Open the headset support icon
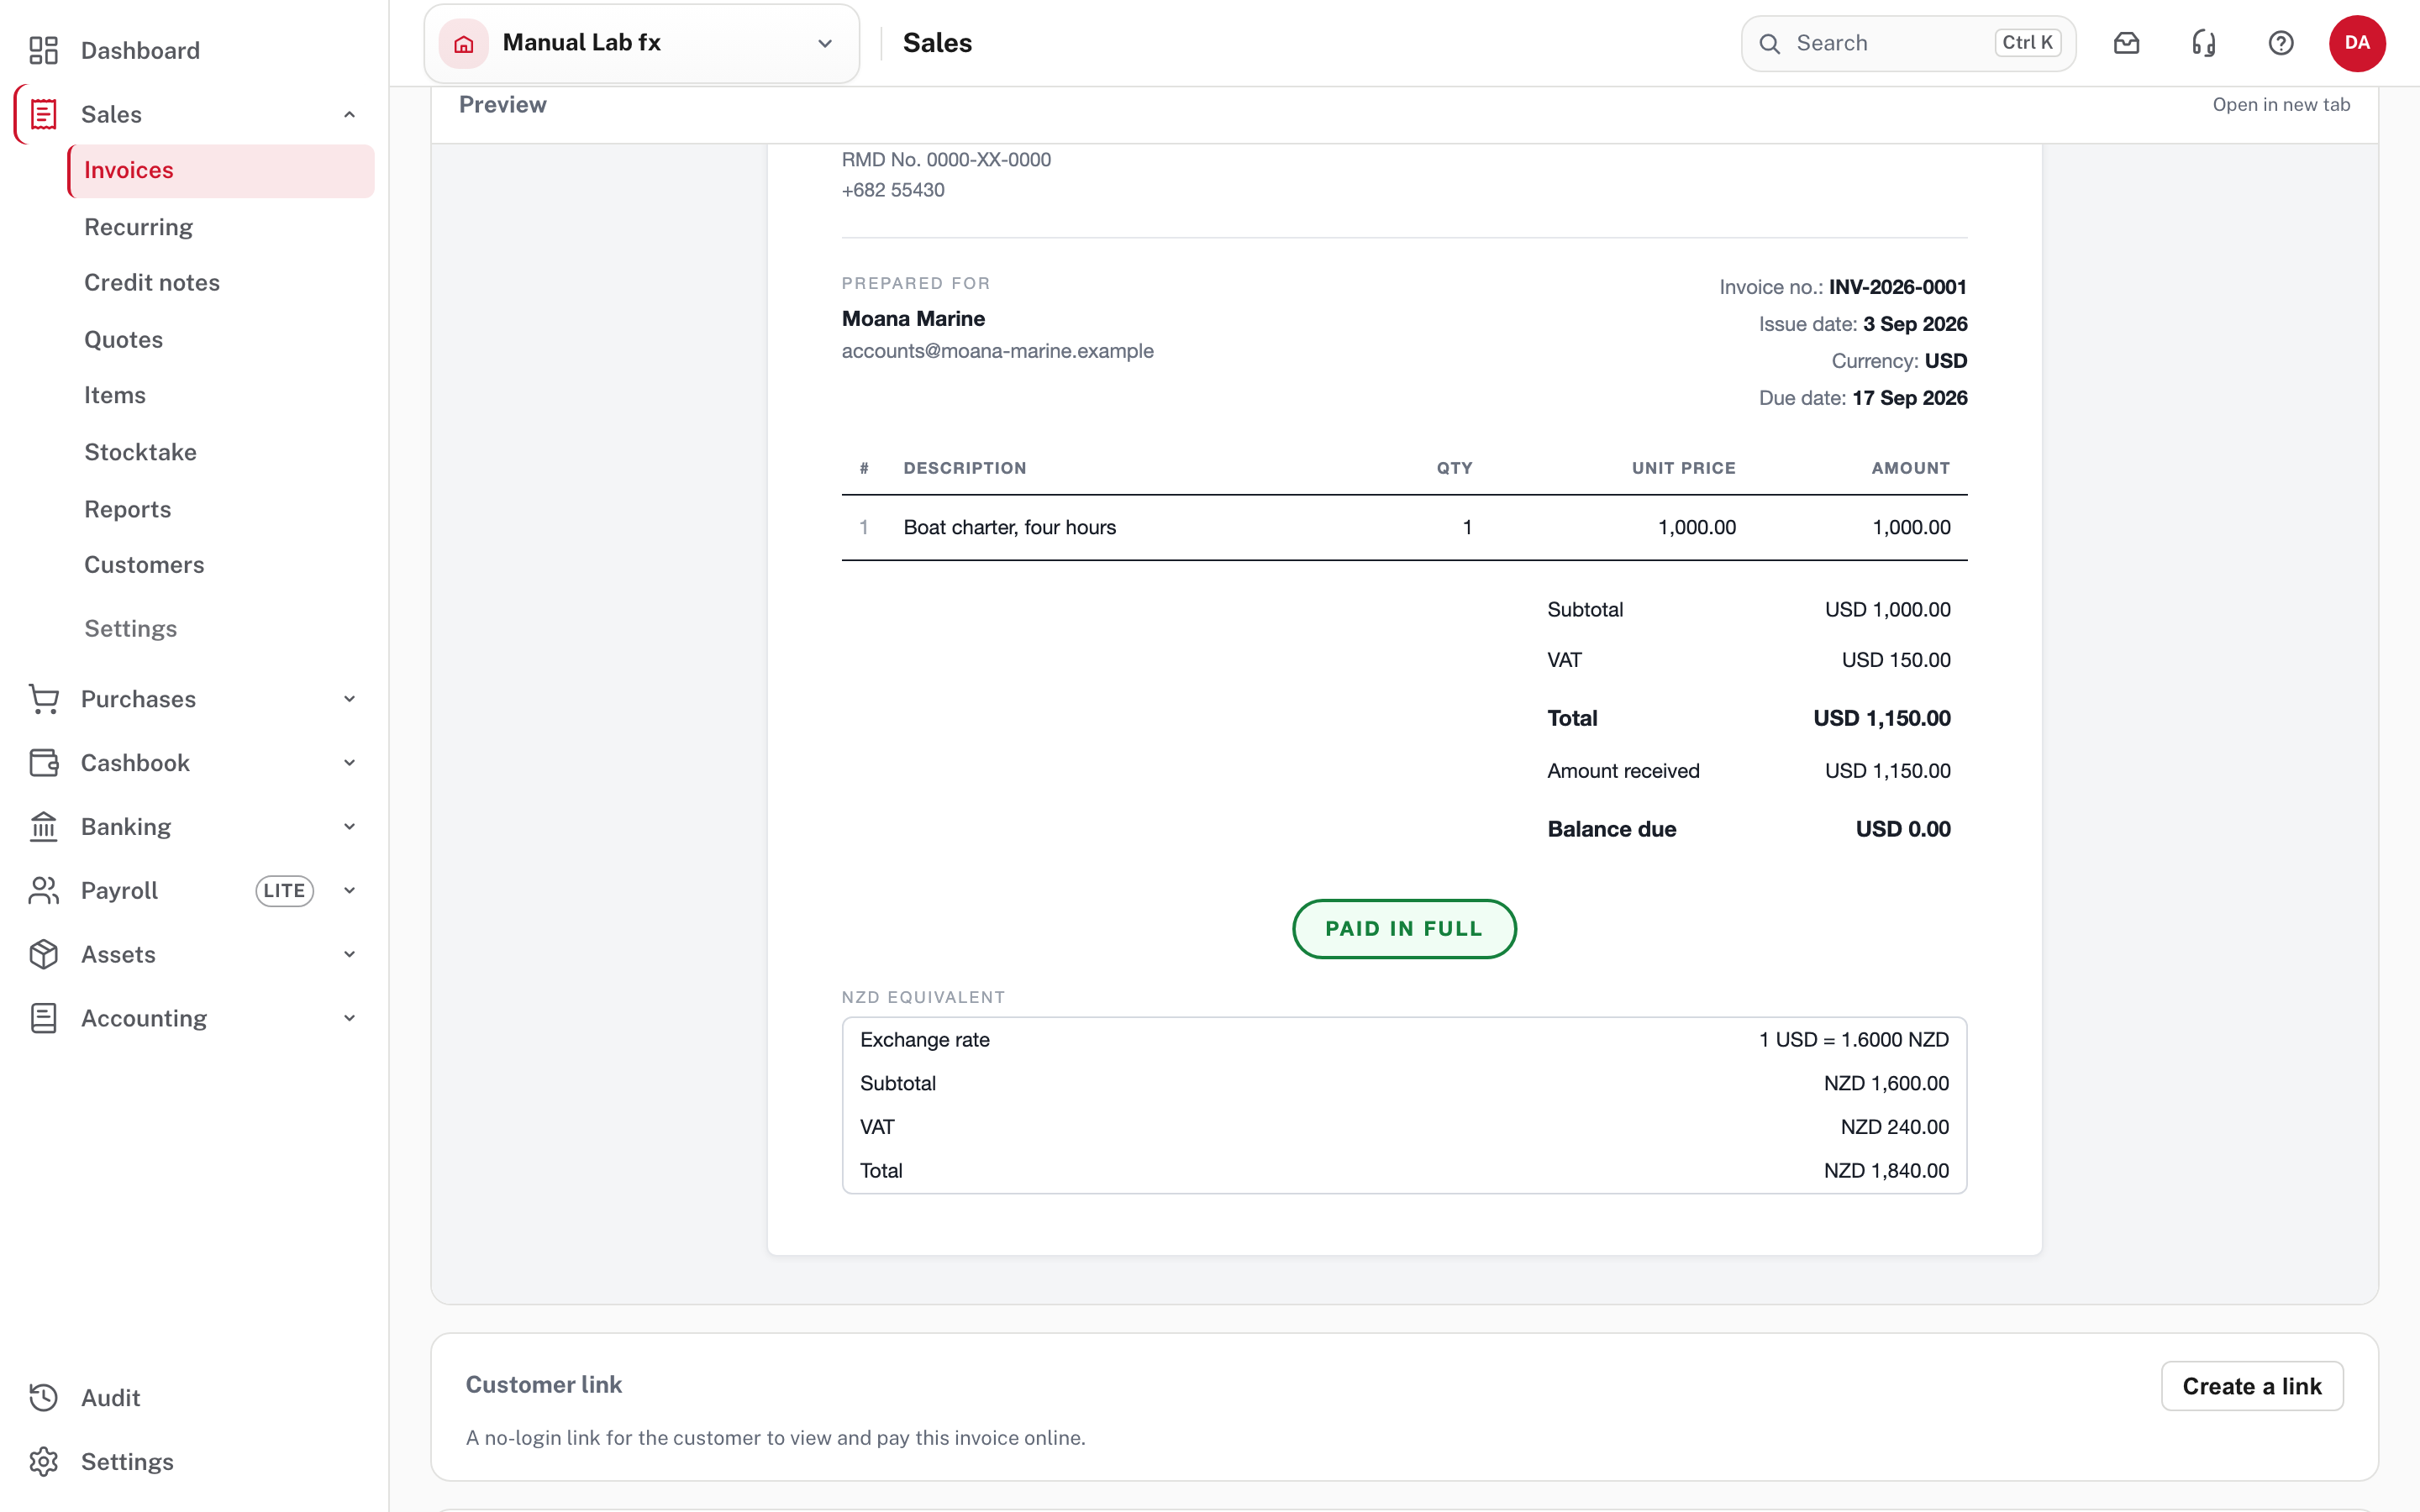This screenshot has width=2420, height=1512. (x=2204, y=43)
